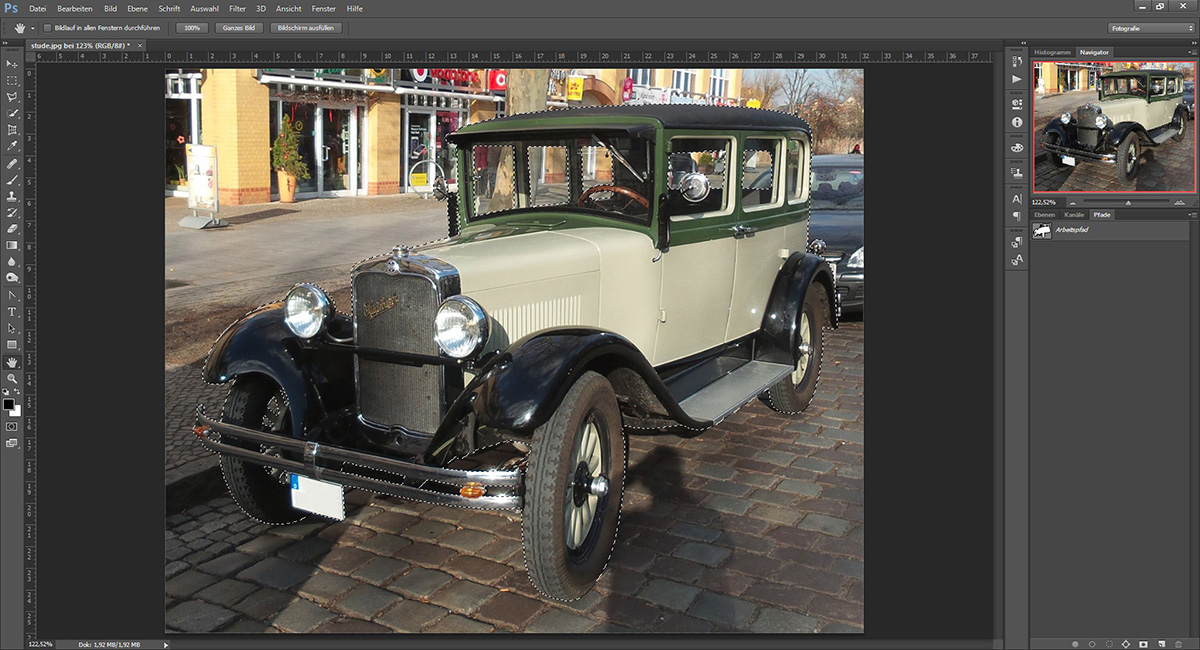The image size is (1200, 650).
Task: Click the 'Bildschirm ausfüllen' button
Action: pos(306,28)
